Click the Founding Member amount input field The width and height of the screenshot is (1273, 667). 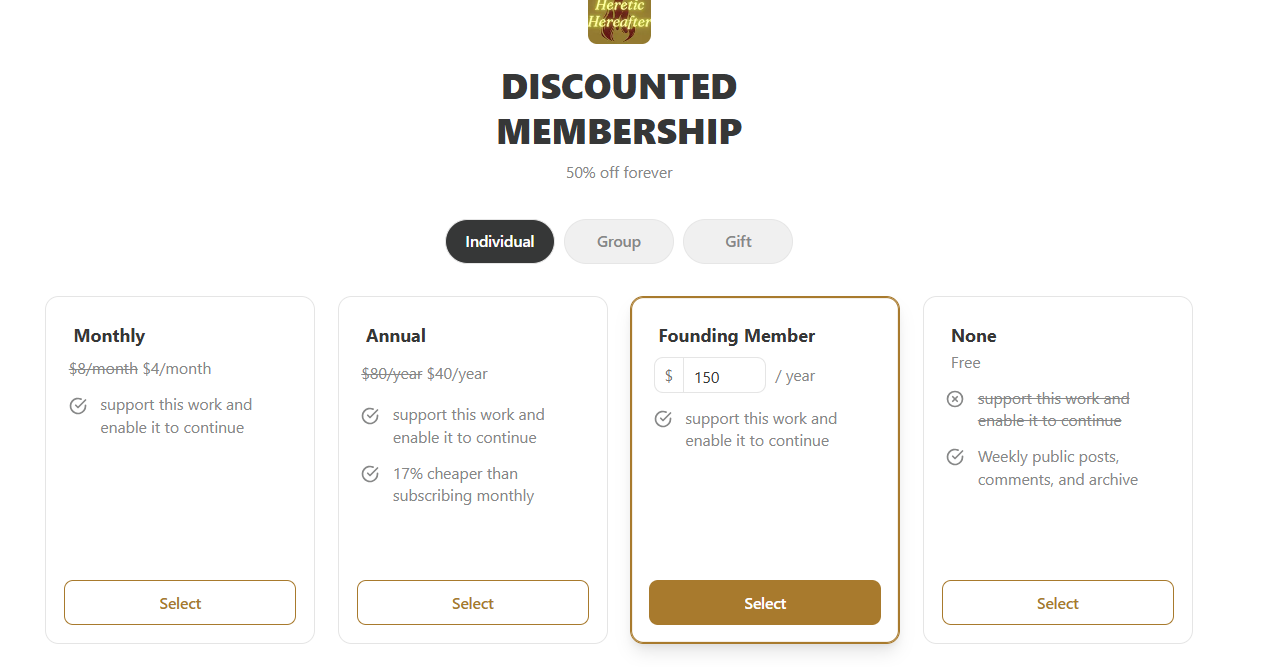724,376
